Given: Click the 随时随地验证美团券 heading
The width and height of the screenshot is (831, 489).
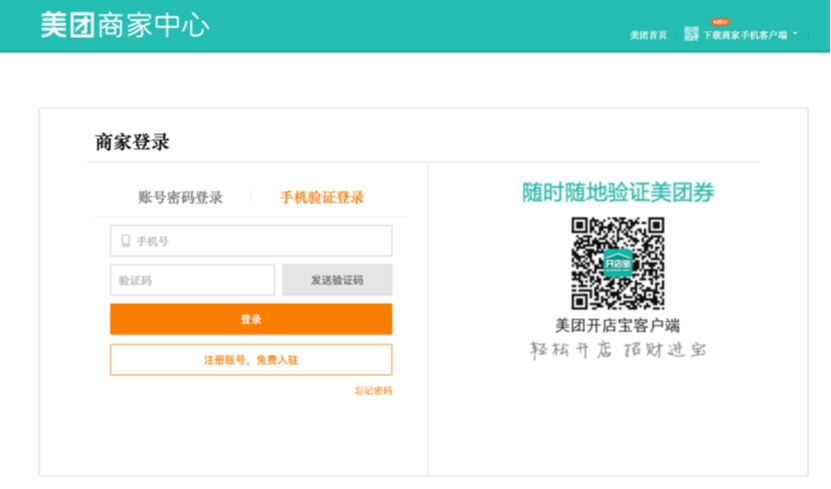Looking at the screenshot, I should 618,192.
